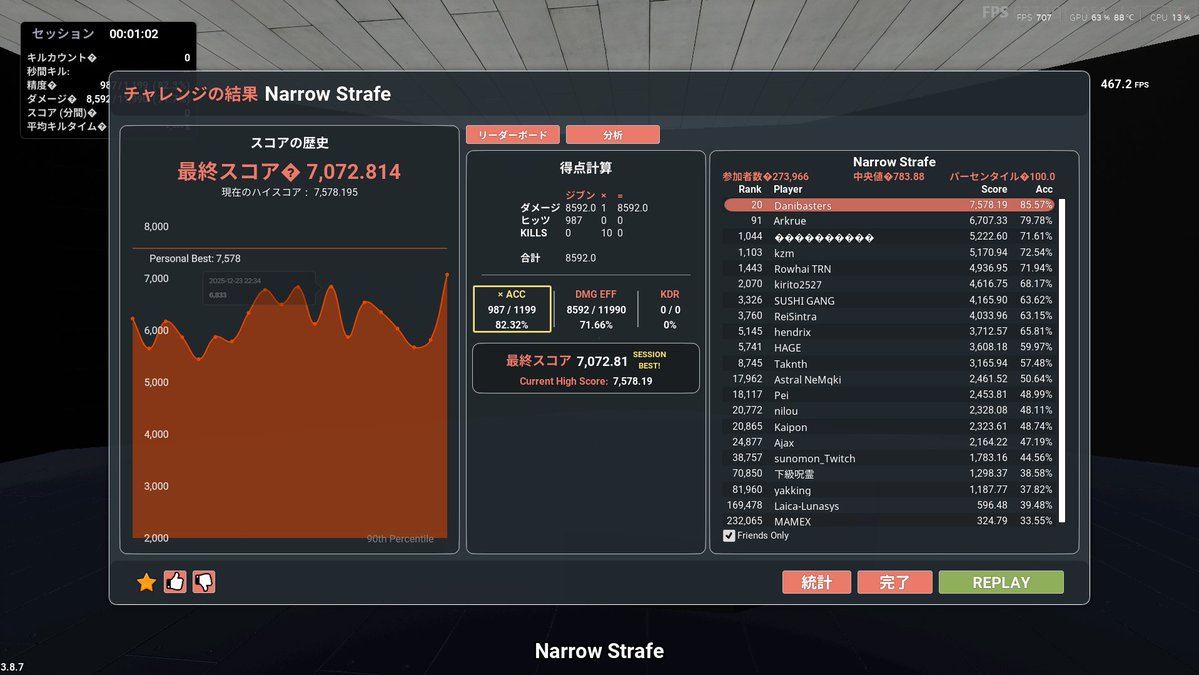Select the Astral NeMqki leaderboard row
This screenshot has height=675, width=1199.
coord(889,379)
